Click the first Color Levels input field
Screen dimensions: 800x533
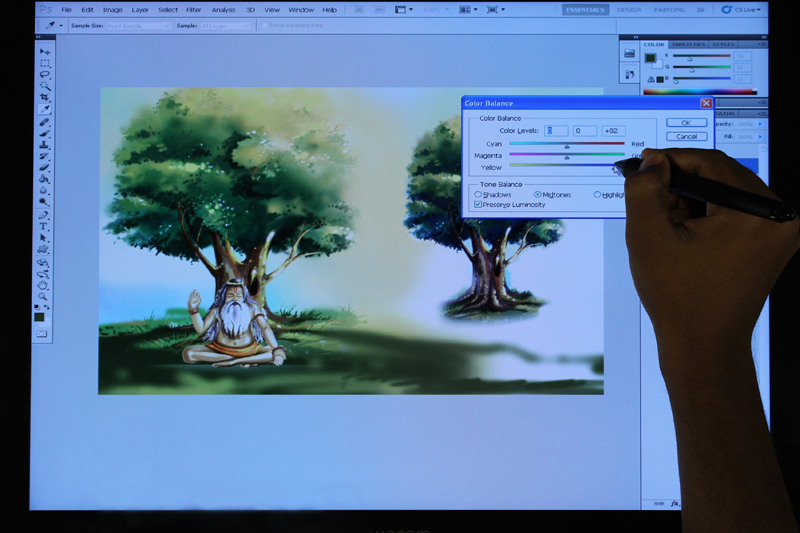(x=557, y=131)
